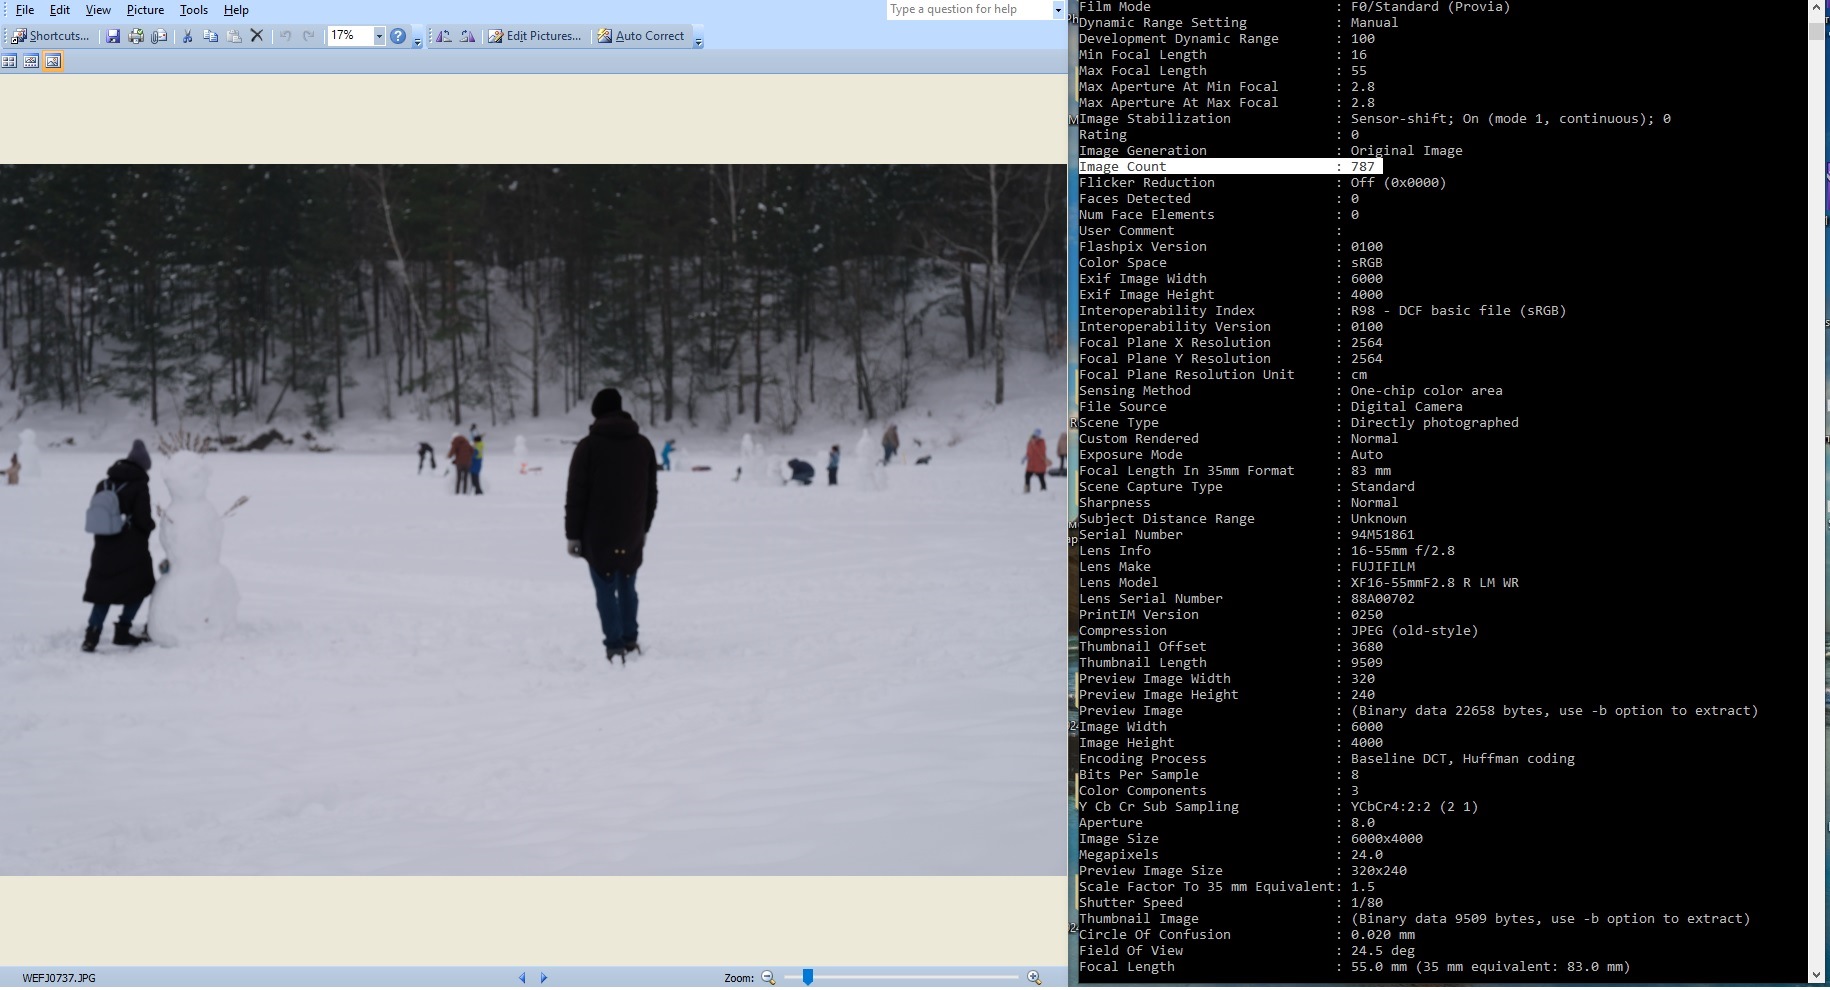Click the Color Space sRGB value

tap(1366, 263)
